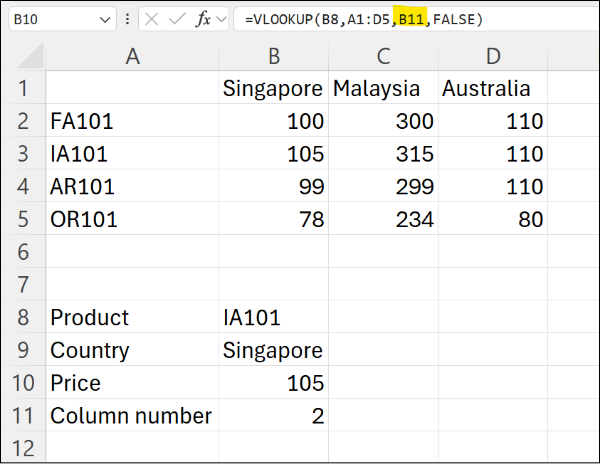Click the cell containing product IA101 in row 8
This screenshot has height=464, width=600.
point(273,318)
